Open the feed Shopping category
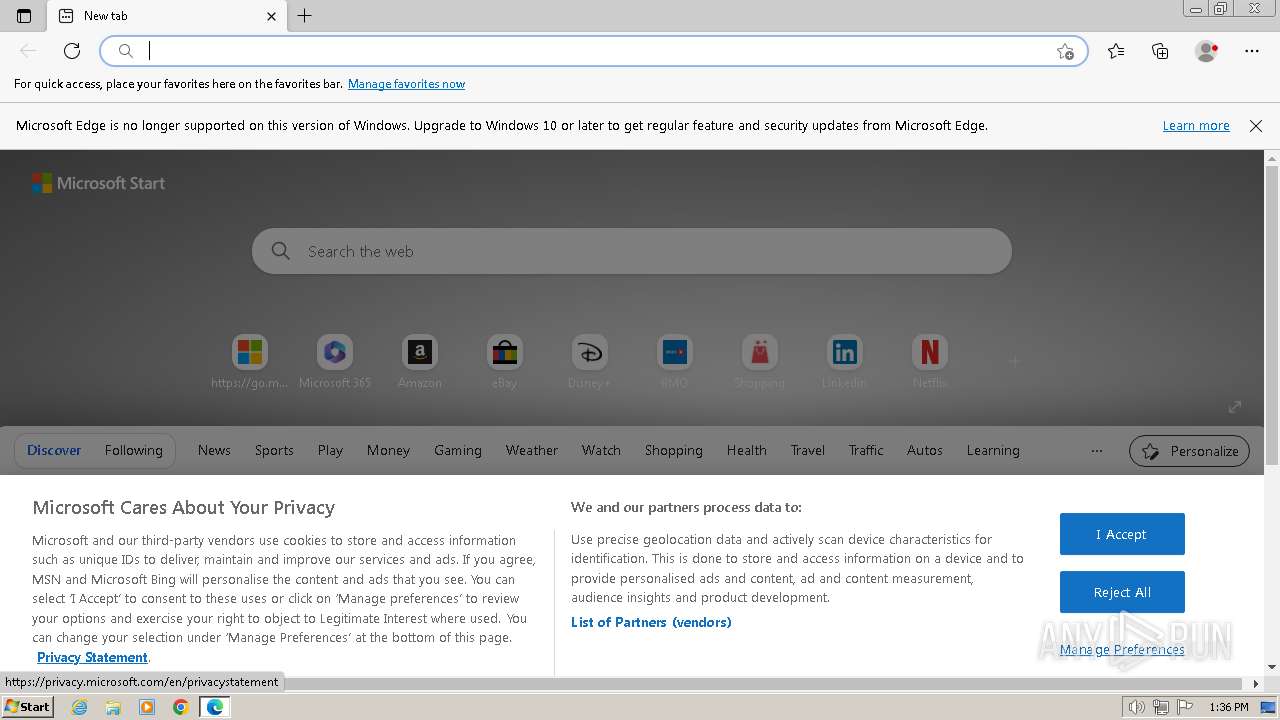The image size is (1280, 720). (x=673, y=450)
